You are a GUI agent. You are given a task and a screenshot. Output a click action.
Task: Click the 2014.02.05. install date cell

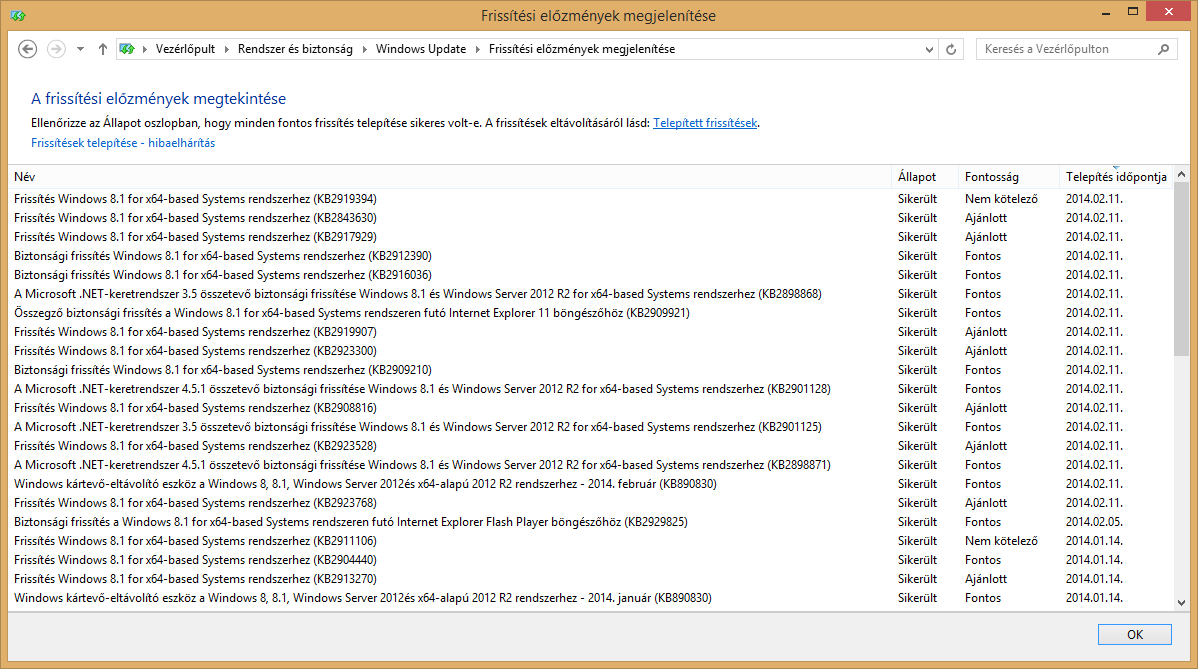click(1094, 522)
